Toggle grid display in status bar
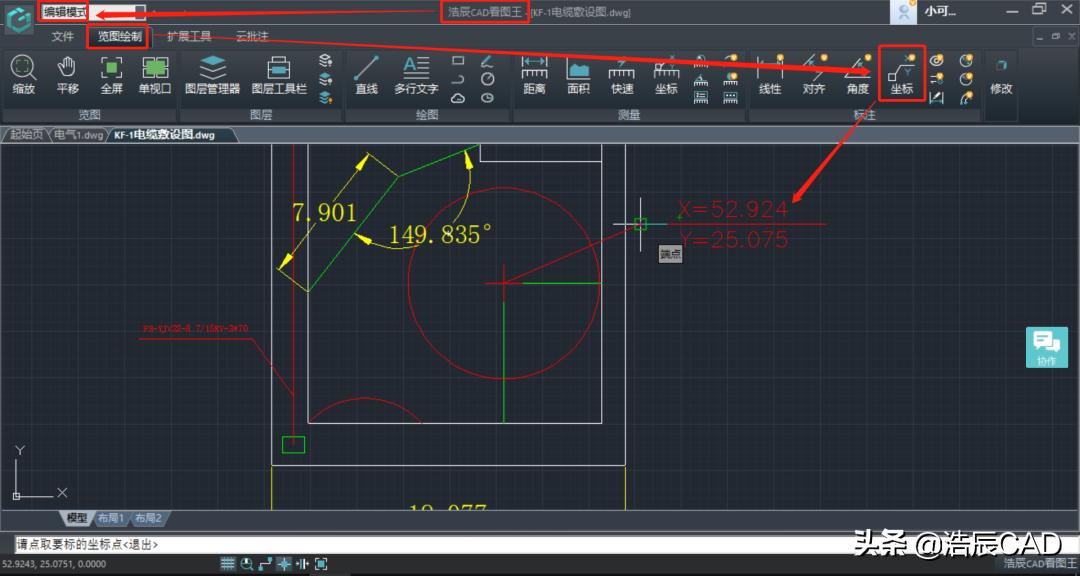Screen dimensions: 1080x576 point(228,564)
